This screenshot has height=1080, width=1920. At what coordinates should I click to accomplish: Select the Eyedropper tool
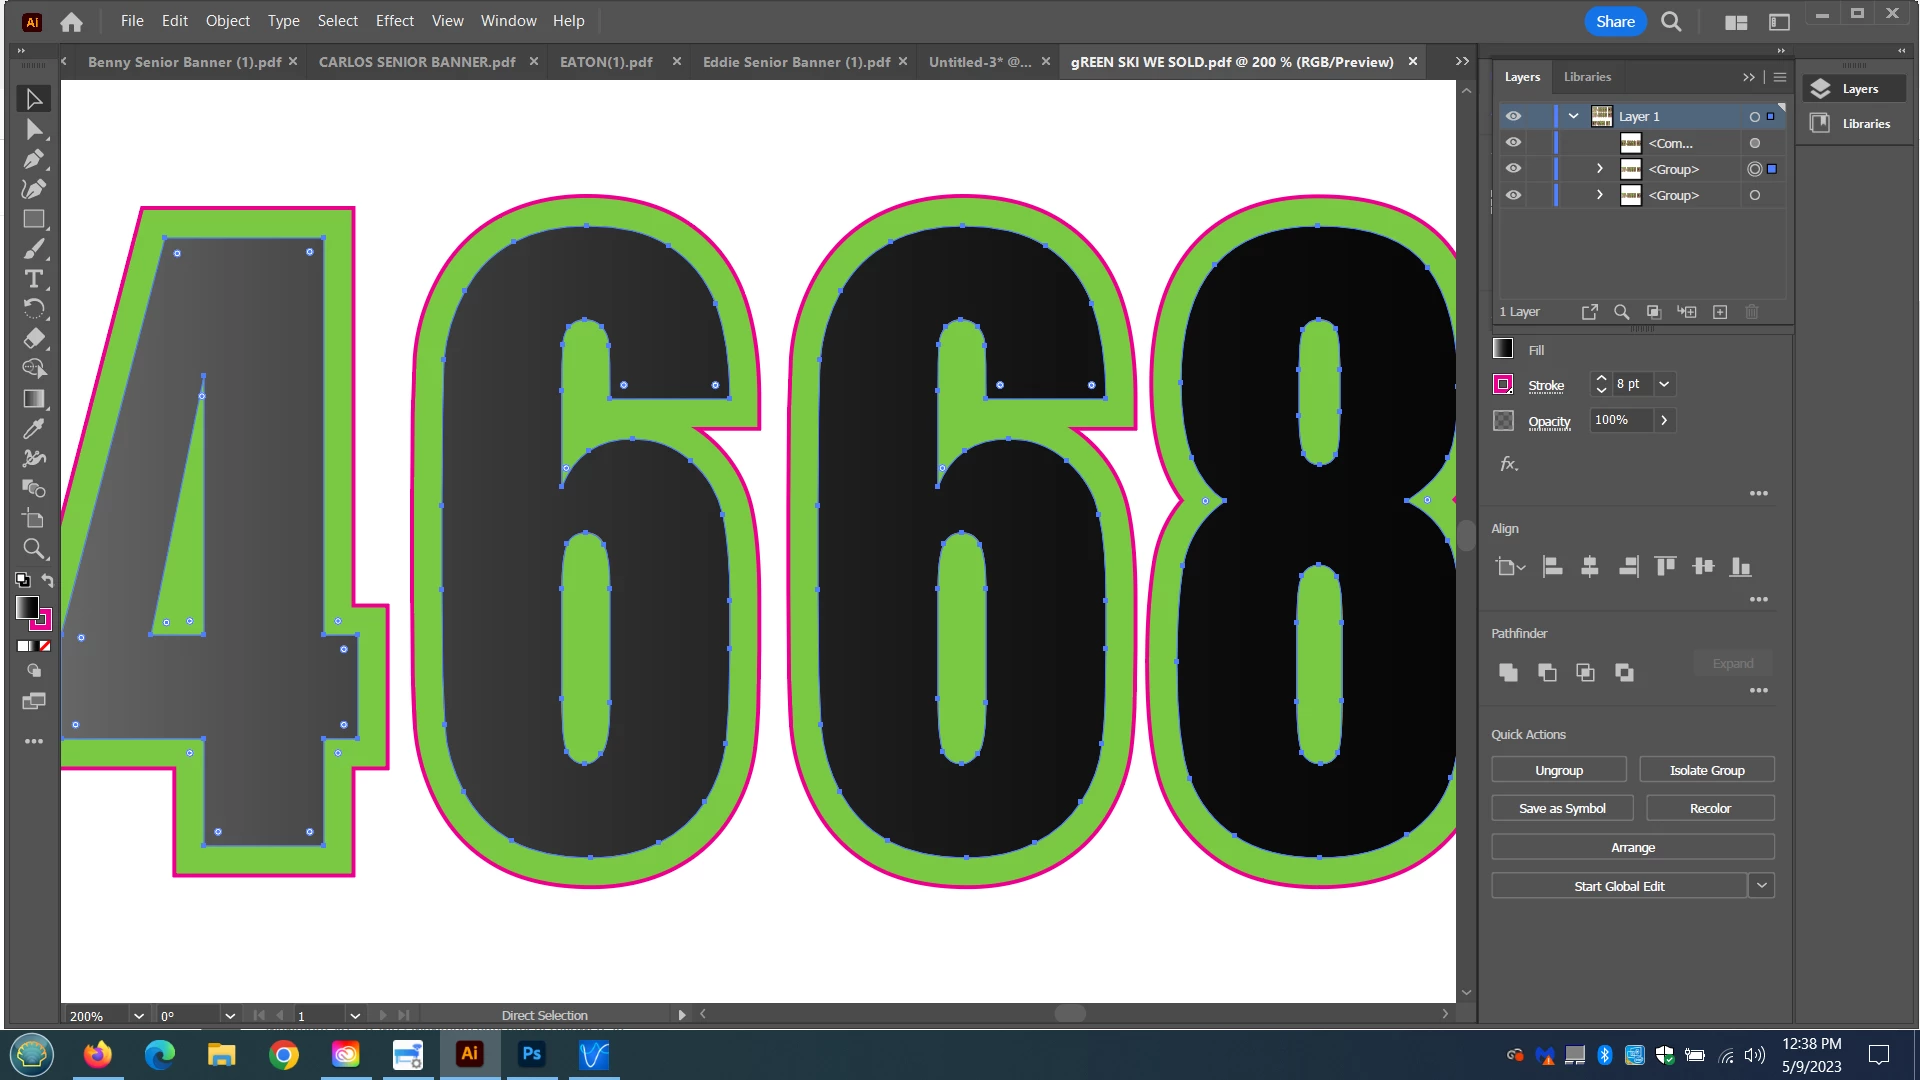tap(33, 429)
